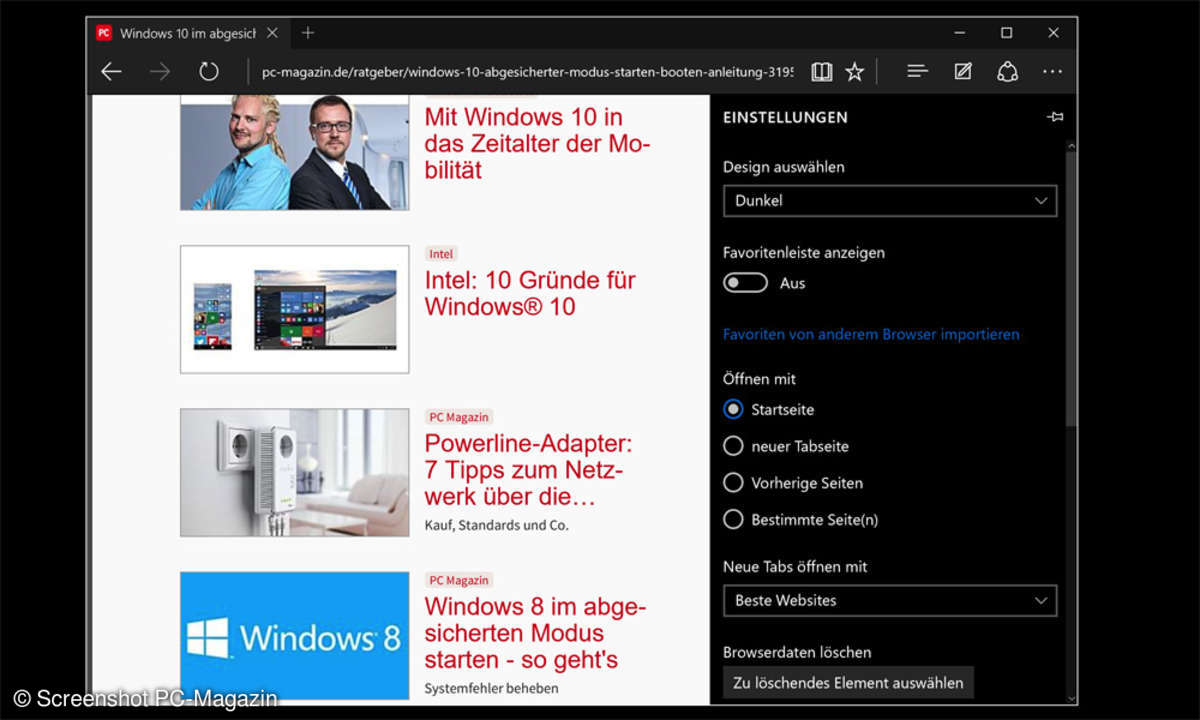Click the Systemfehler beheben subtitle
This screenshot has width=1200, height=720.
491,688
